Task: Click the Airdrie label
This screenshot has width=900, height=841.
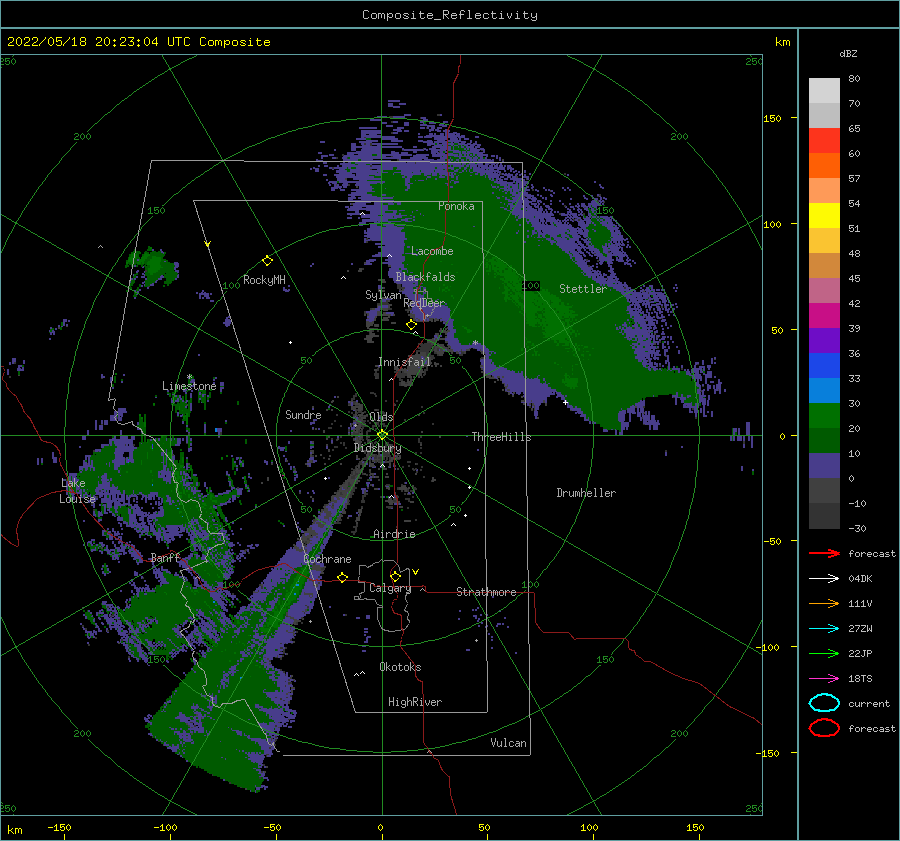Action: (394, 534)
